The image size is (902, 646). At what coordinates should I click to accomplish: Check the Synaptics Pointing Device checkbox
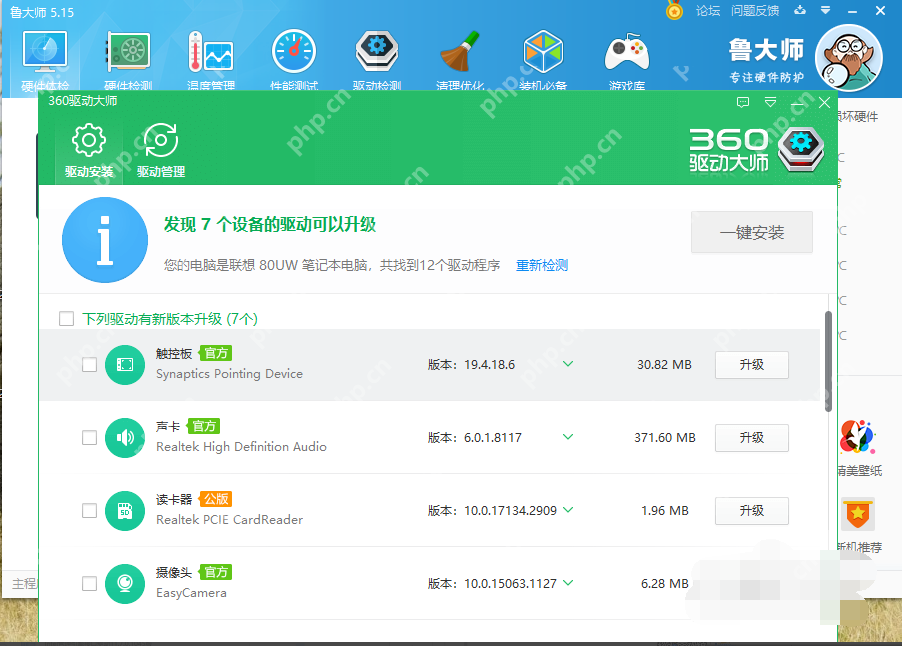[89, 365]
